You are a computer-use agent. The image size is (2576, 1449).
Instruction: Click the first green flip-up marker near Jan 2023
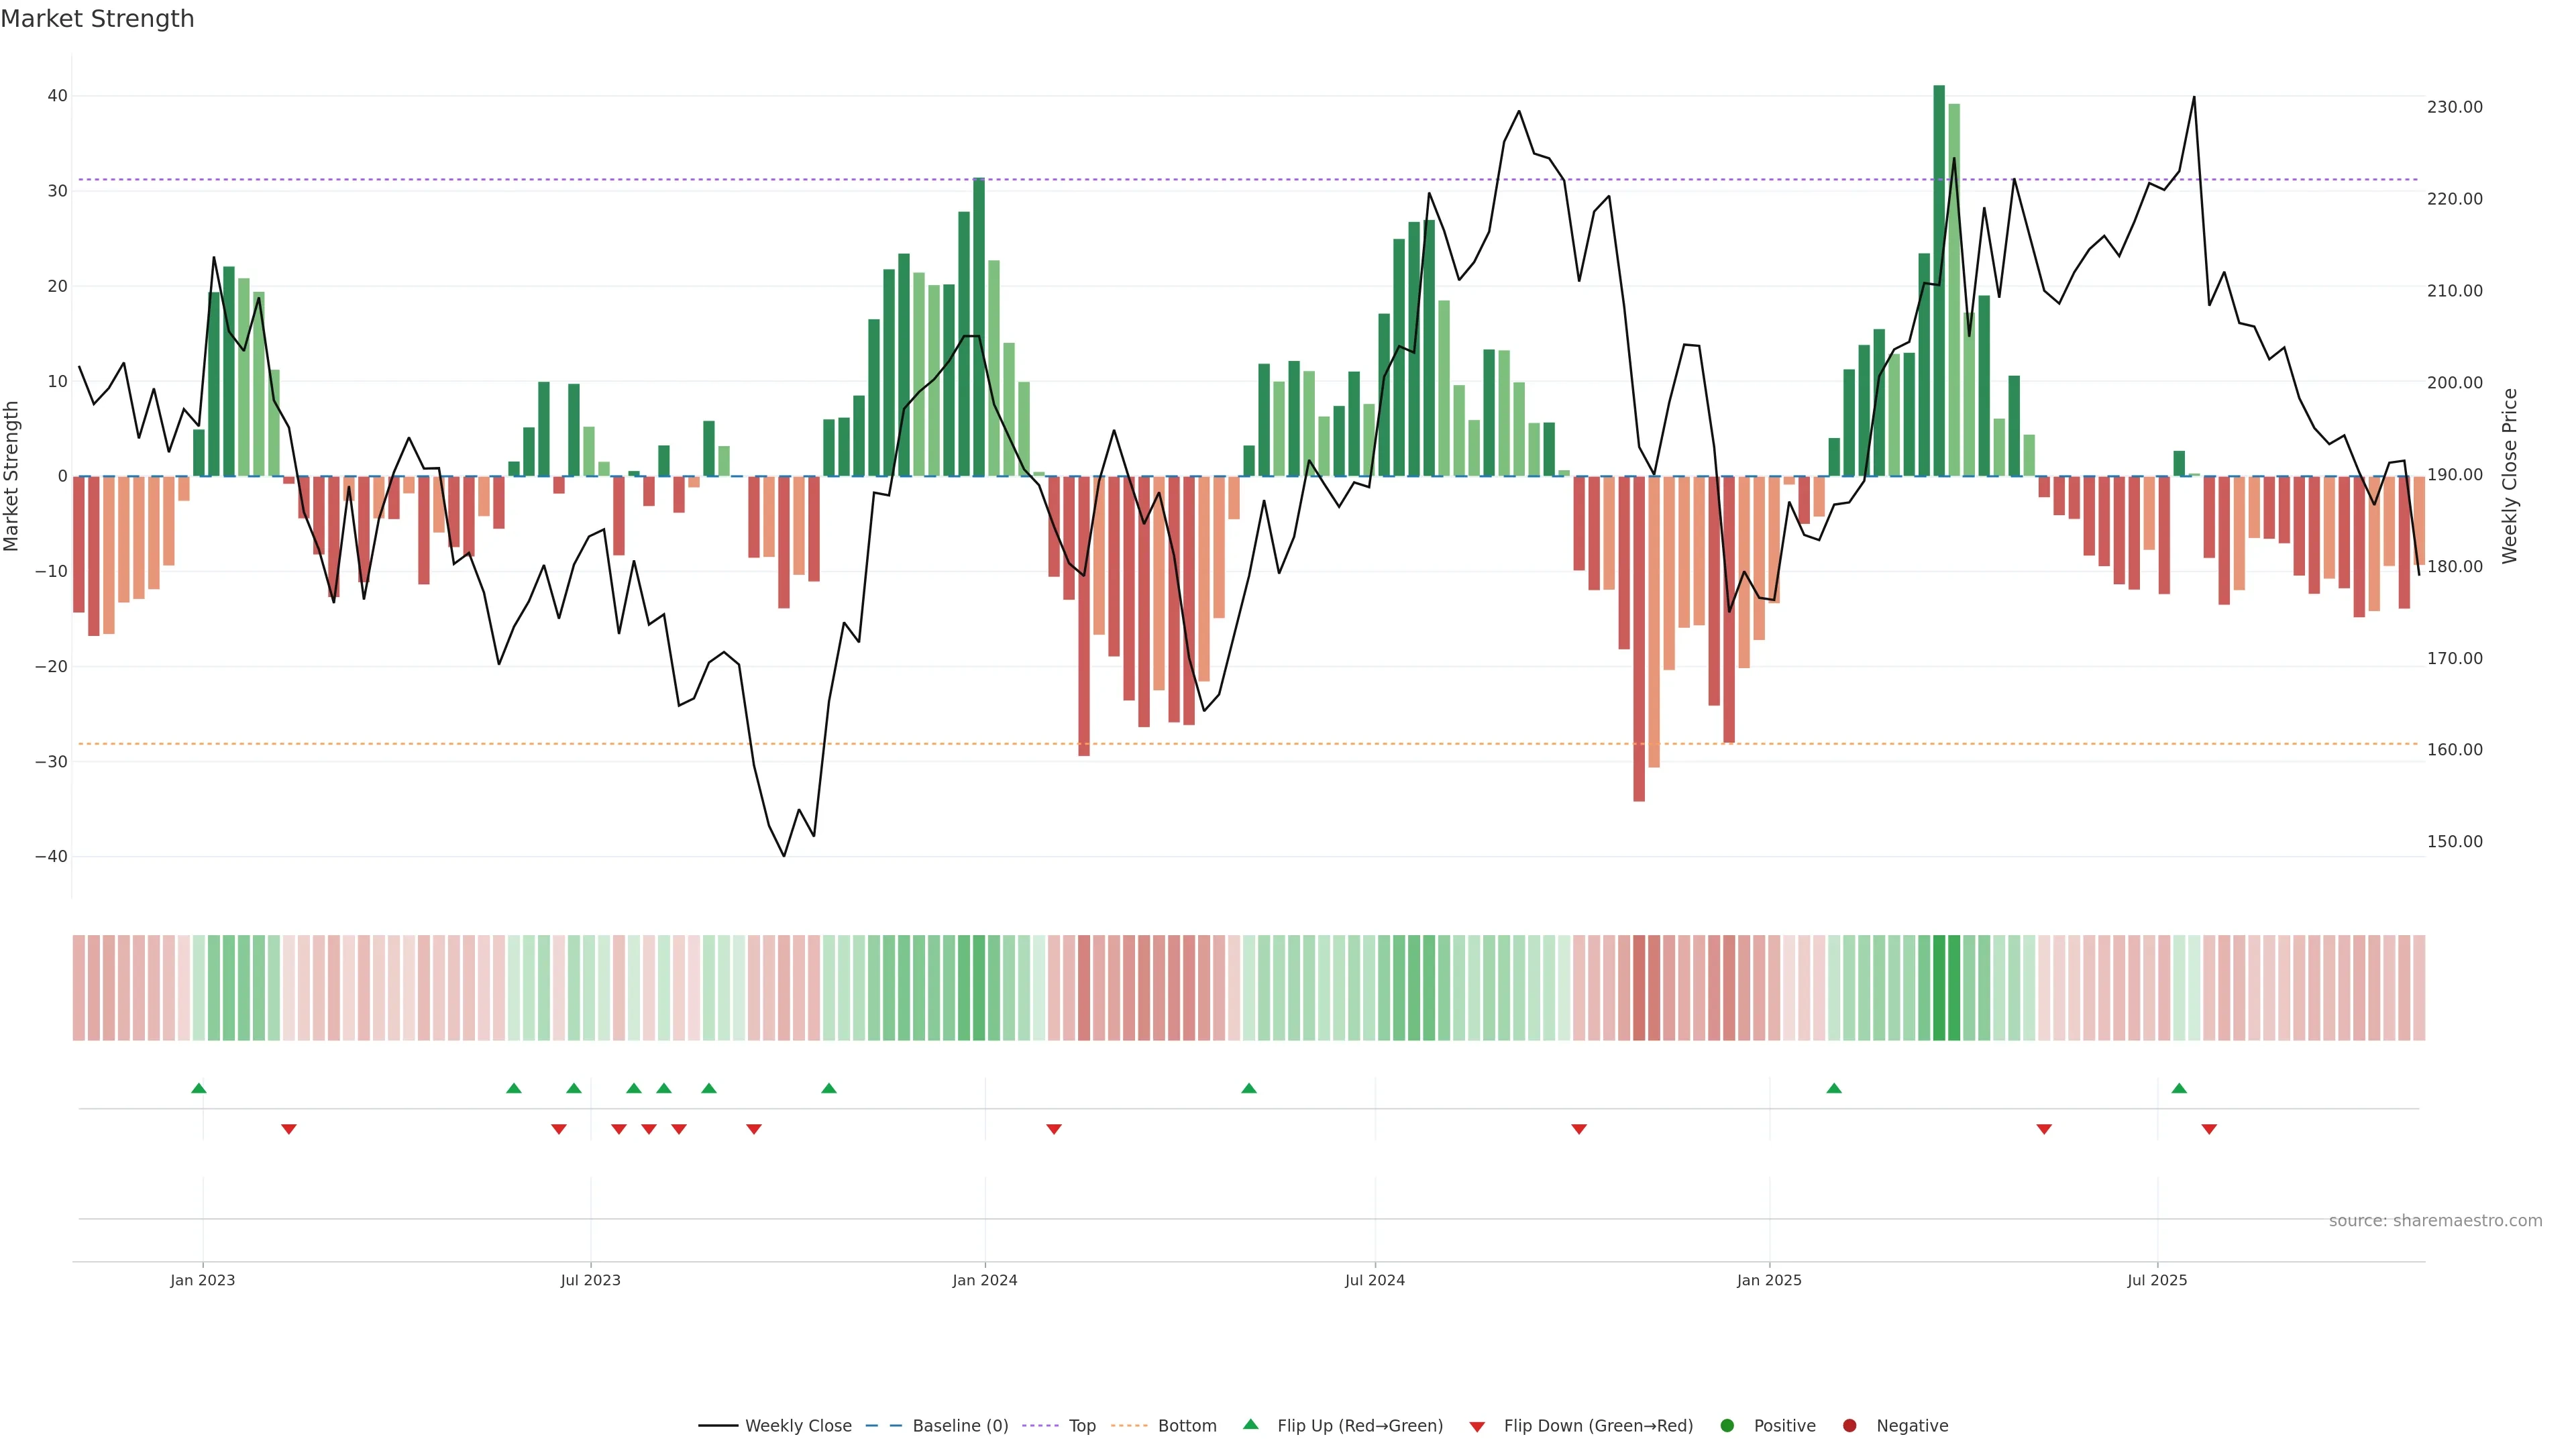click(199, 1088)
